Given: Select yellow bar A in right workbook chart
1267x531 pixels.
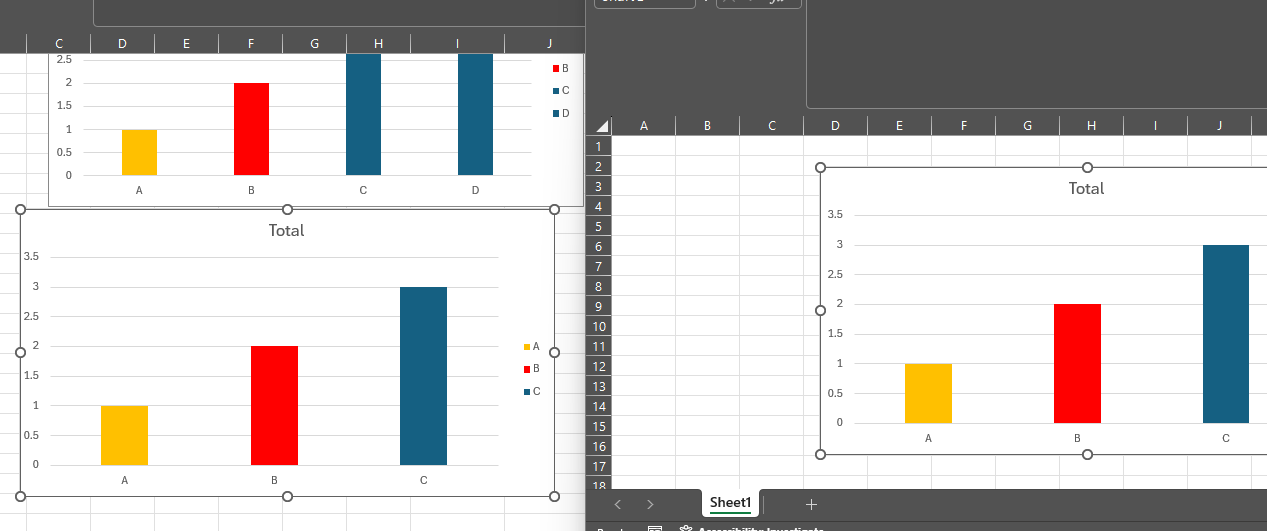Looking at the screenshot, I should [928, 393].
